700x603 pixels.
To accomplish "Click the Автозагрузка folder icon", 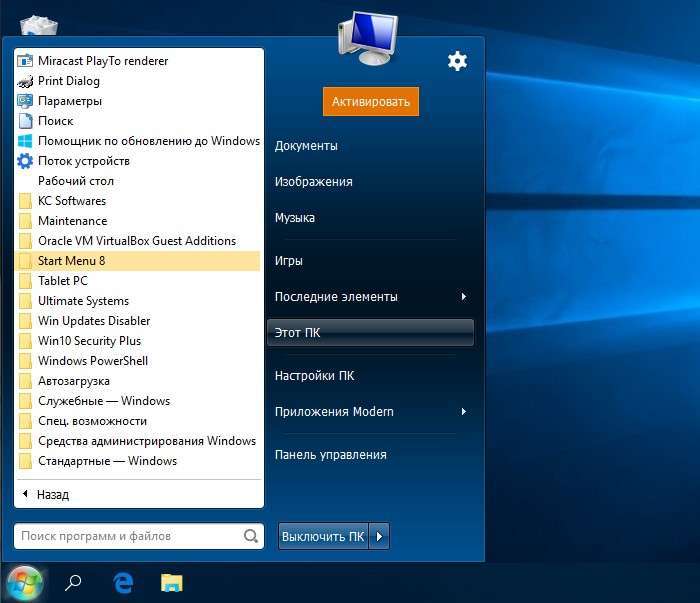I will click(x=25, y=381).
